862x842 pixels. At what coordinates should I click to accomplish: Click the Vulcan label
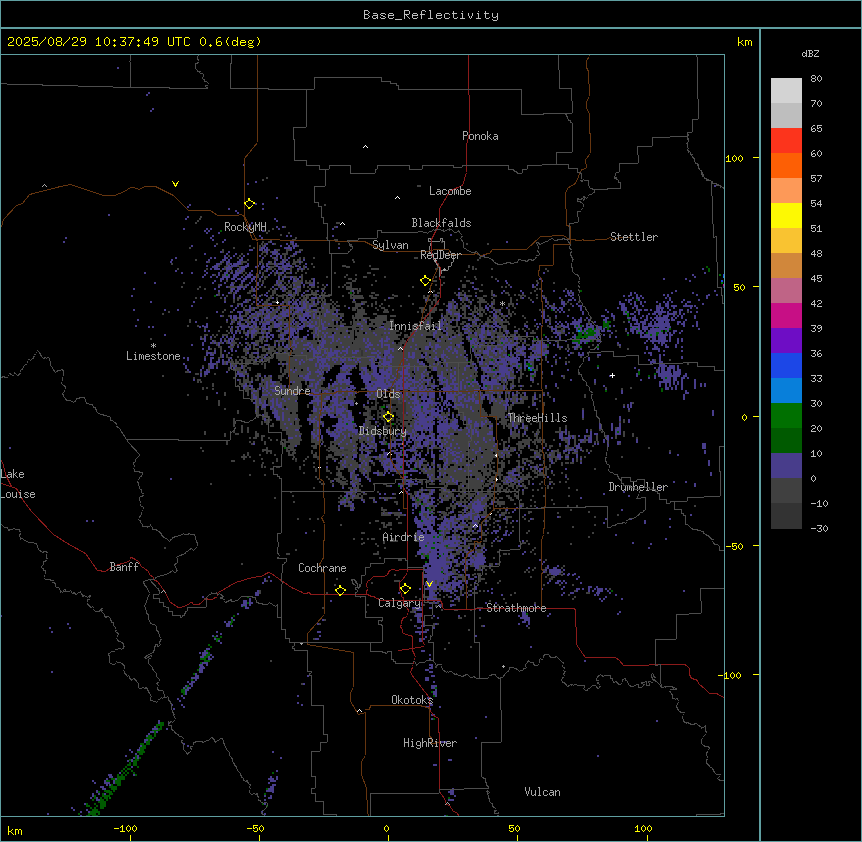542,792
